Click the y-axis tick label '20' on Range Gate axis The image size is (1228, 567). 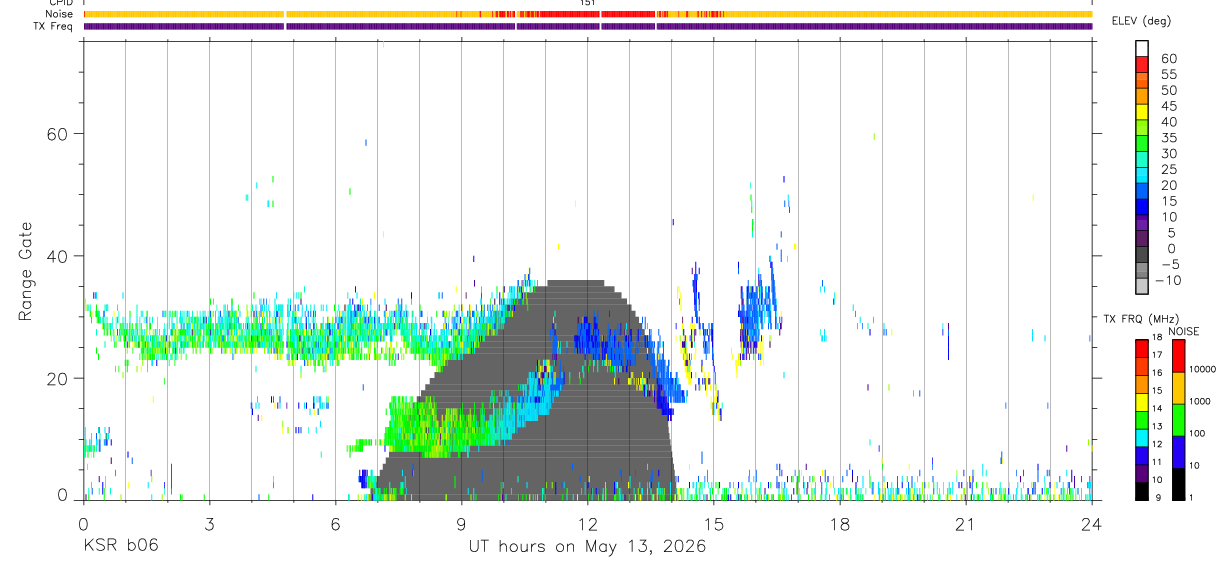click(x=56, y=378)
